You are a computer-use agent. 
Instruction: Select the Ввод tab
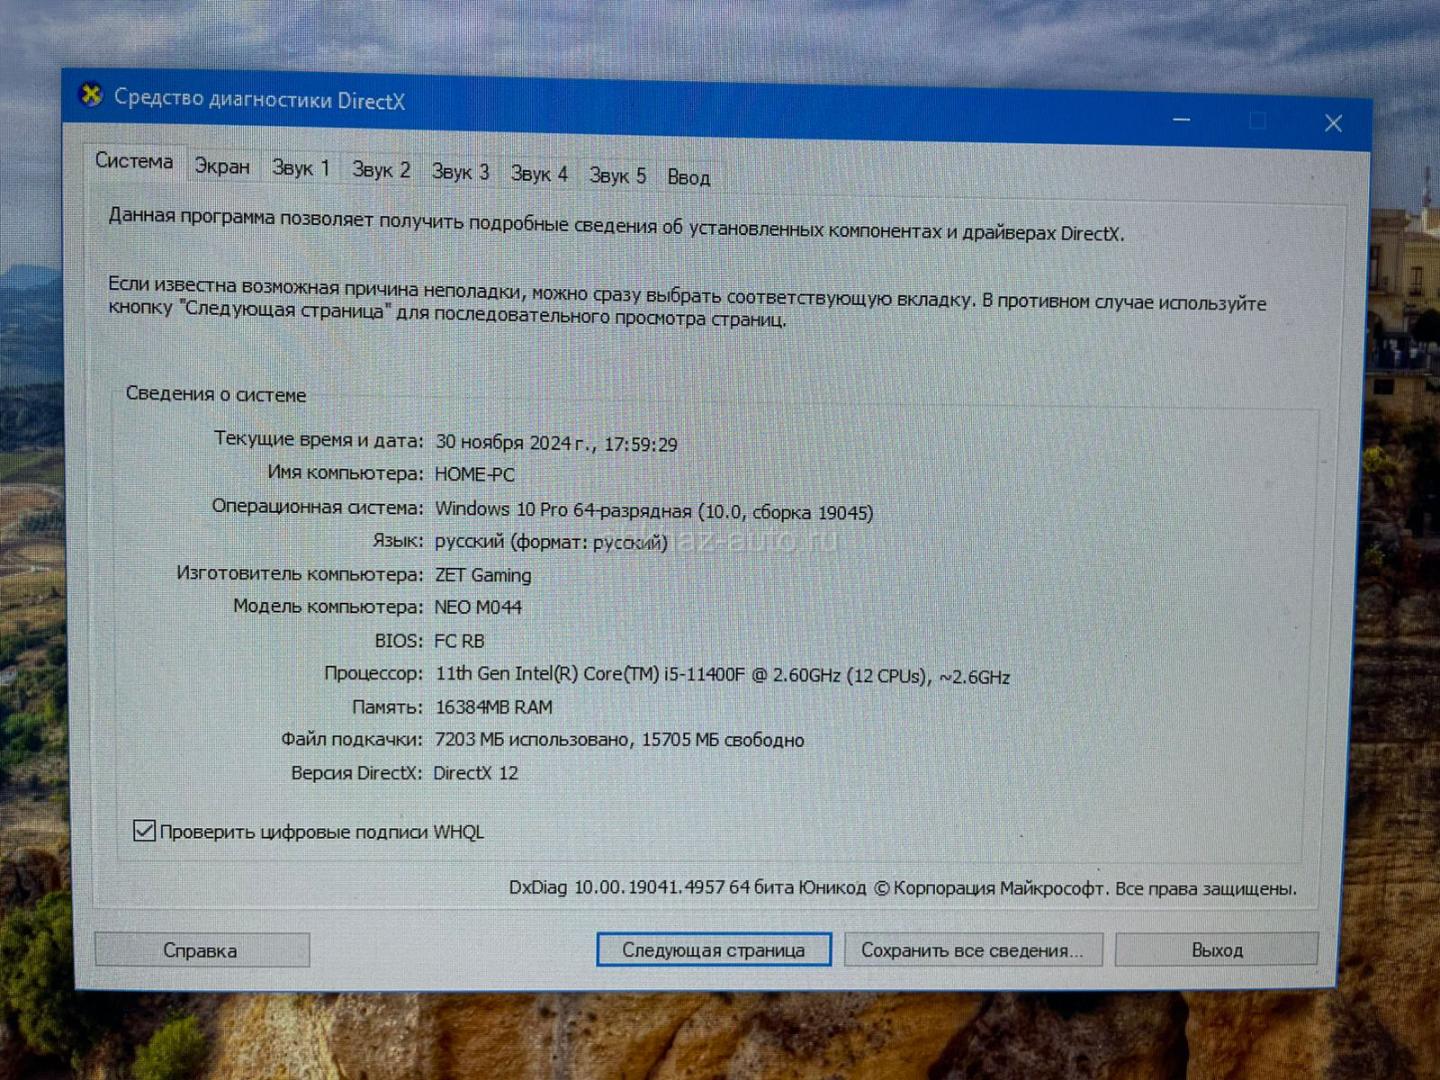[x=688, y=178]
